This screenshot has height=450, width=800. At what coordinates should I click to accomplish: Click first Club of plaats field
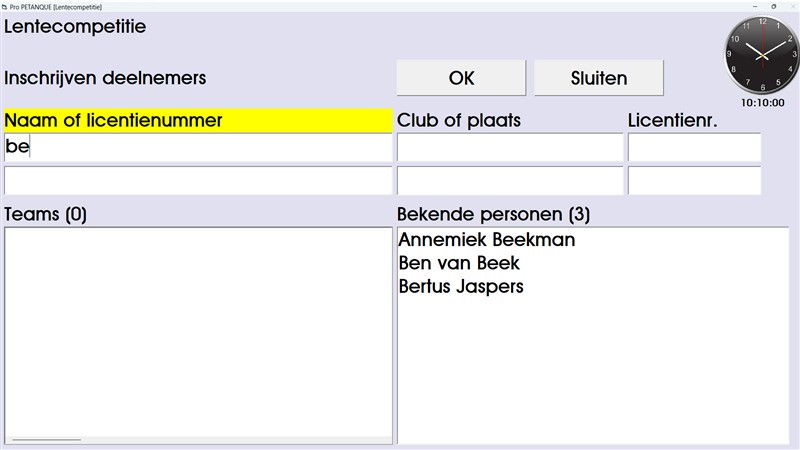509,147
